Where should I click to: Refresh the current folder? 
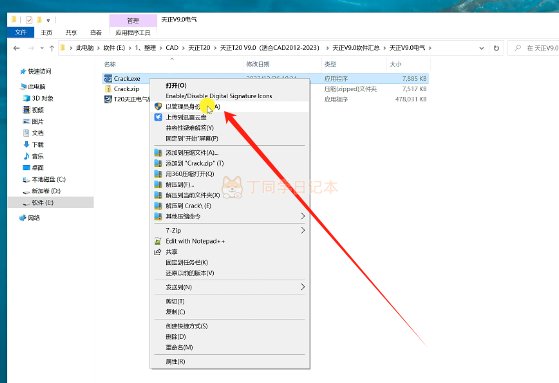tap(496, 48)
